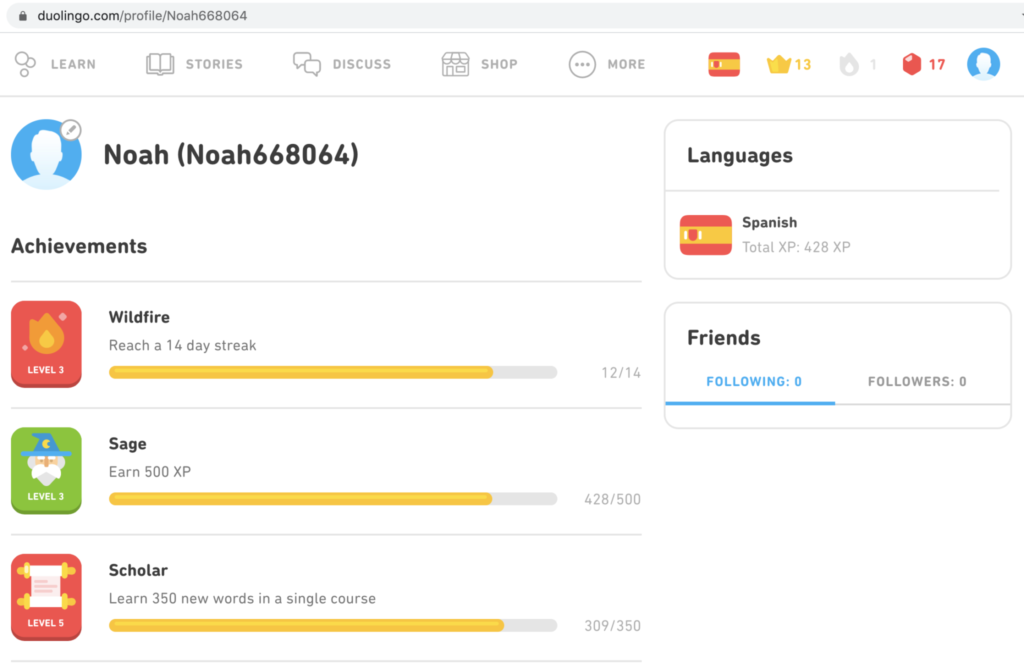Click the Languages heading
The image size is (1024, 663).
(740, 155)
